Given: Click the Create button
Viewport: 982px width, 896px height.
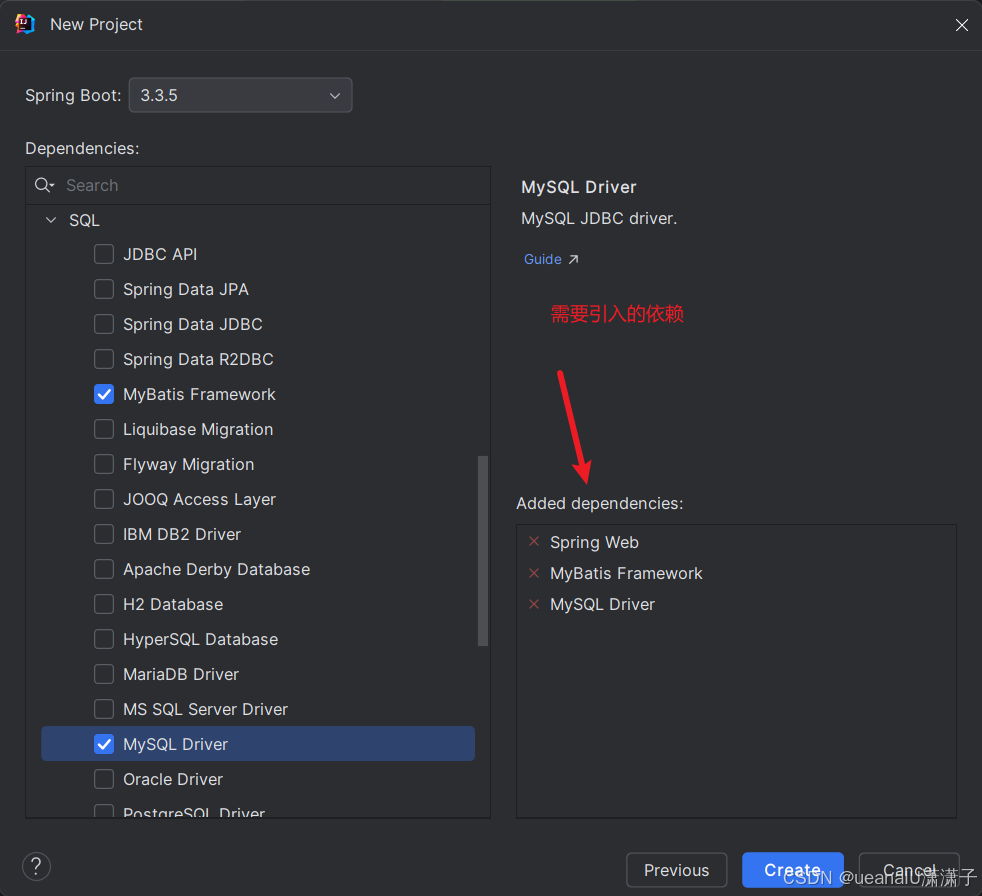Looking at the screenshot, I should coord(793,870).
